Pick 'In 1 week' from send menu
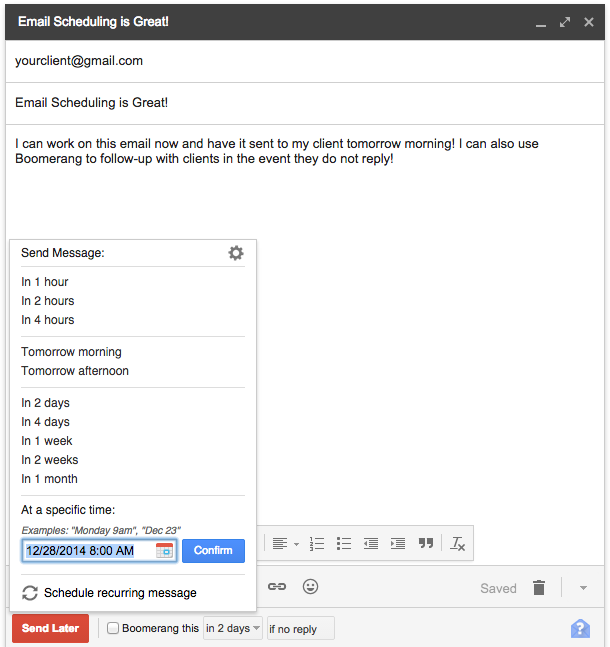This screenshot has height=647, width=610. pyautogui.click(x=47, y=441)
